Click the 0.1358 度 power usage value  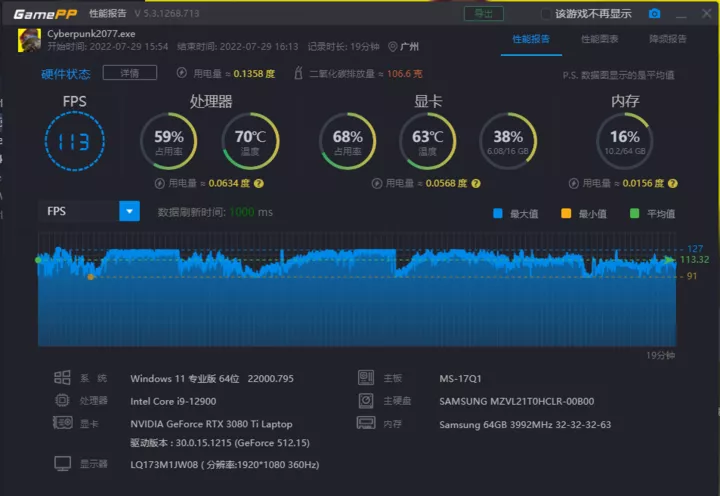[254, 73]
